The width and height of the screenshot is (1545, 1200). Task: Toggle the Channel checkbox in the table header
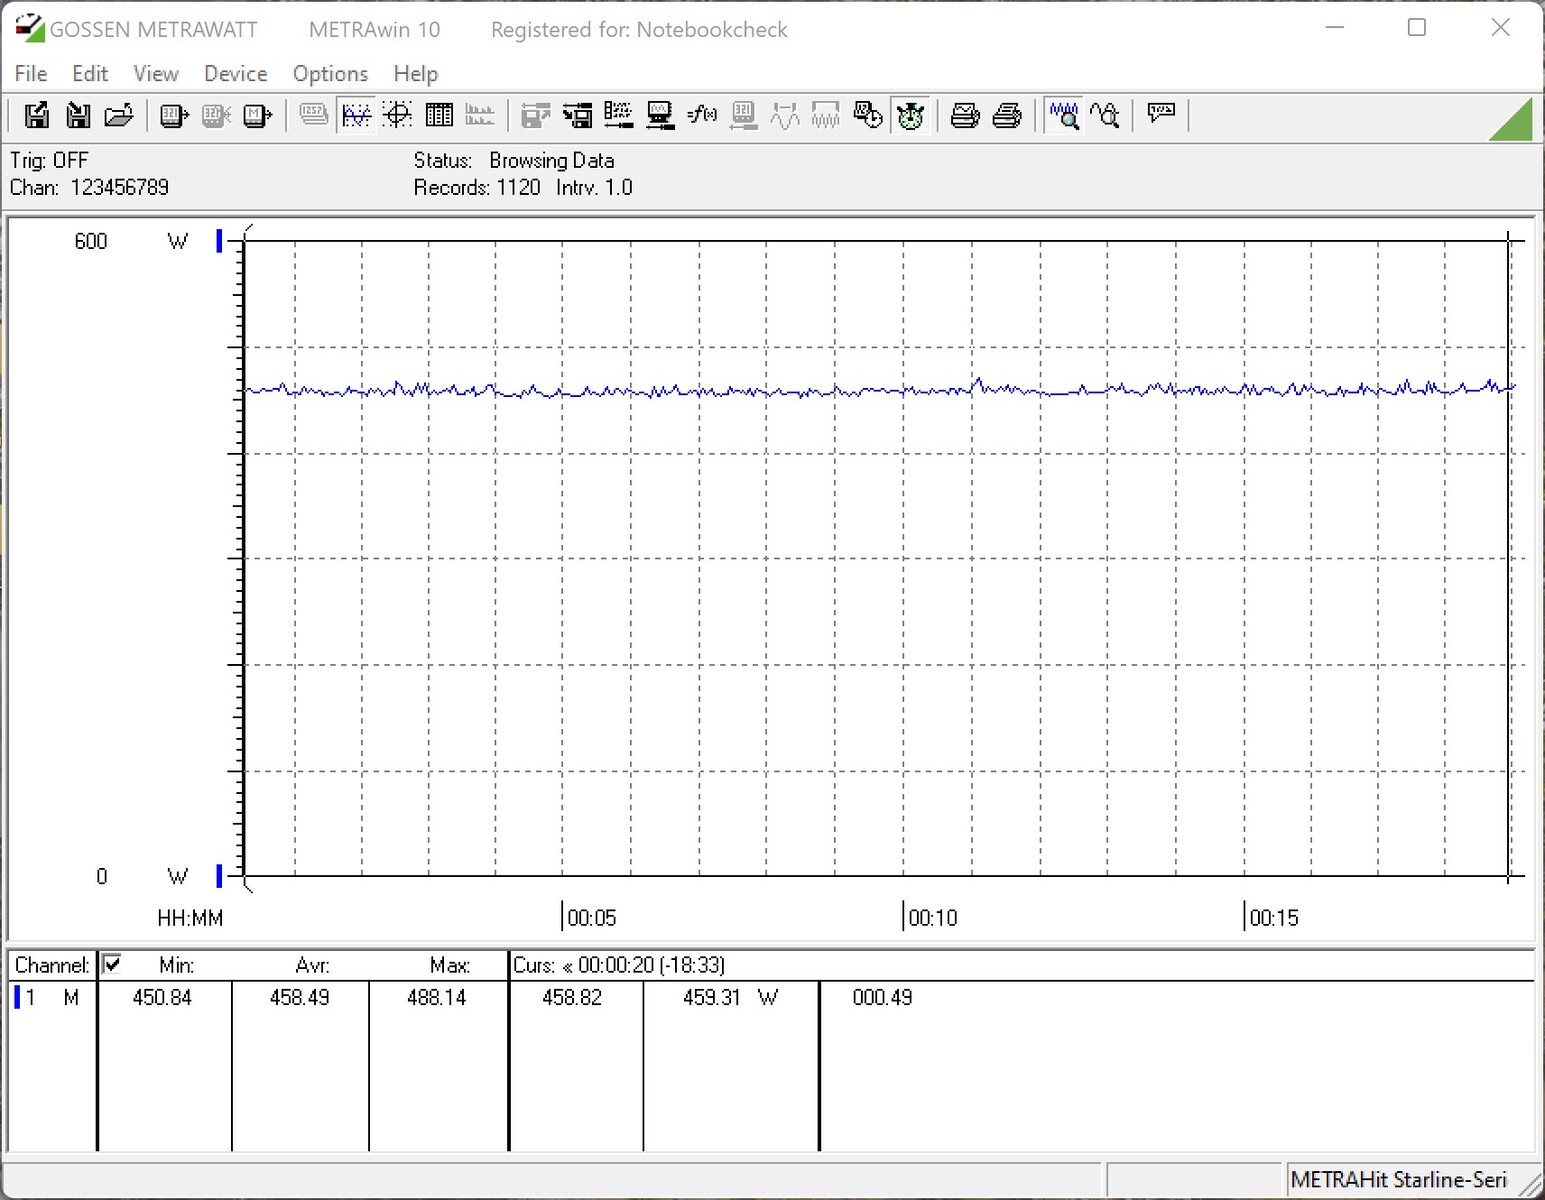click(x=112, y=964)
